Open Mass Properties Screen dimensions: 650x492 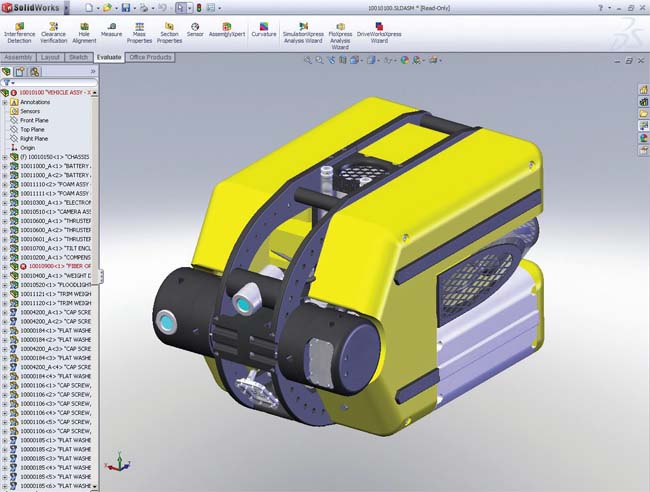coord(139,33)
